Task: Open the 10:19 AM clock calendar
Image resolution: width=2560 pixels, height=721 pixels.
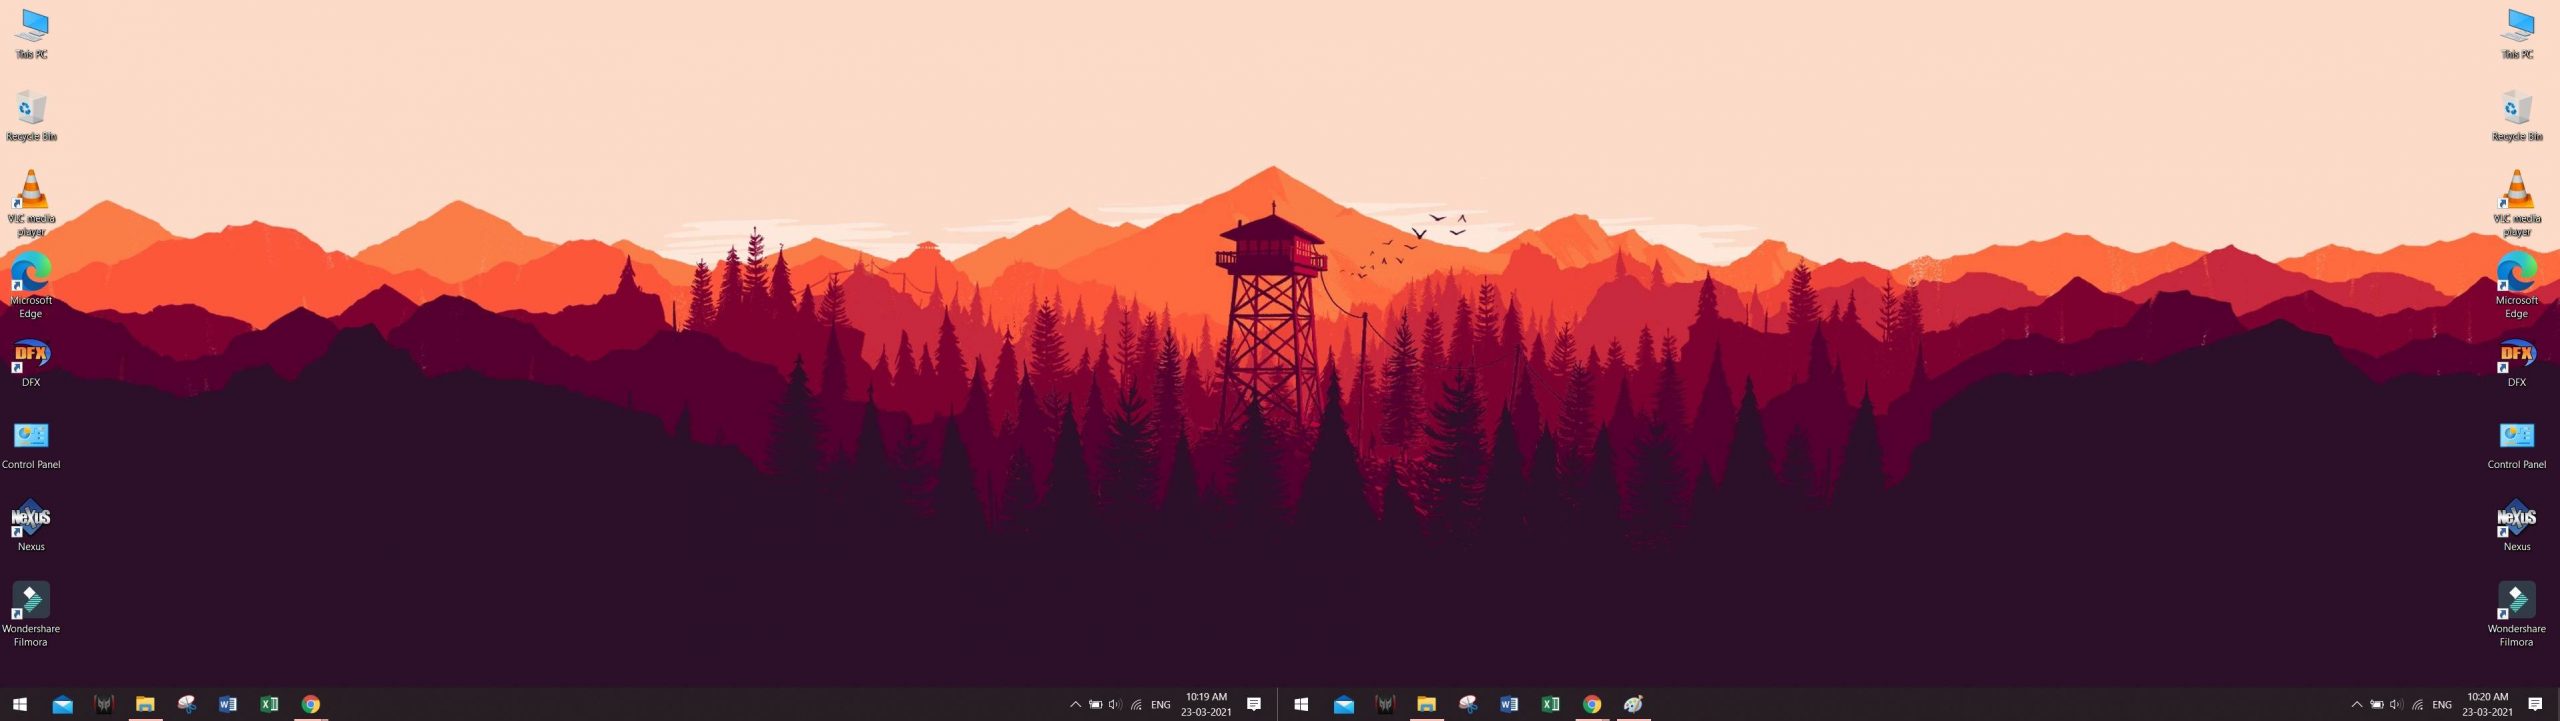Action: click(x=1206, y=704)
